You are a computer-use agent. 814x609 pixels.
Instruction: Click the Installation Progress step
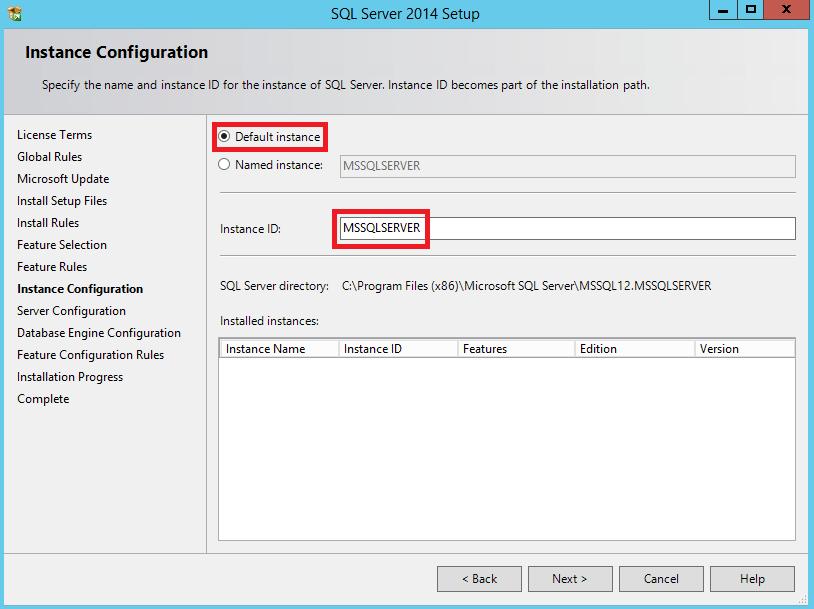pos(70,377)
